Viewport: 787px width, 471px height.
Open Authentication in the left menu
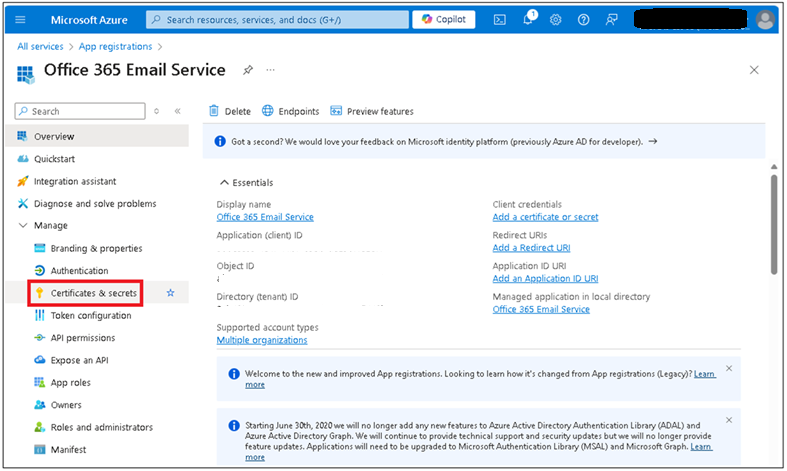[79, 271]
